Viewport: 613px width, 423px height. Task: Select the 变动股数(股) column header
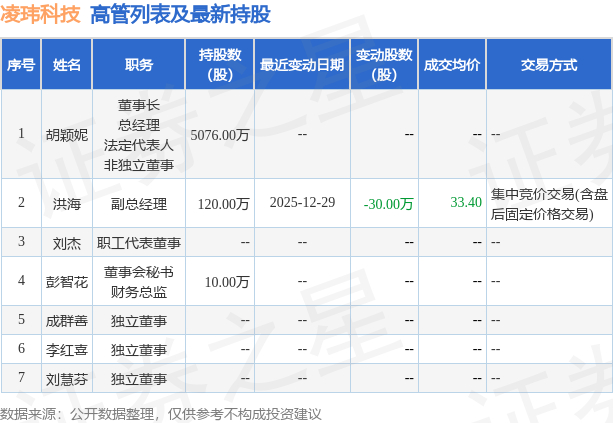[384, 65]
